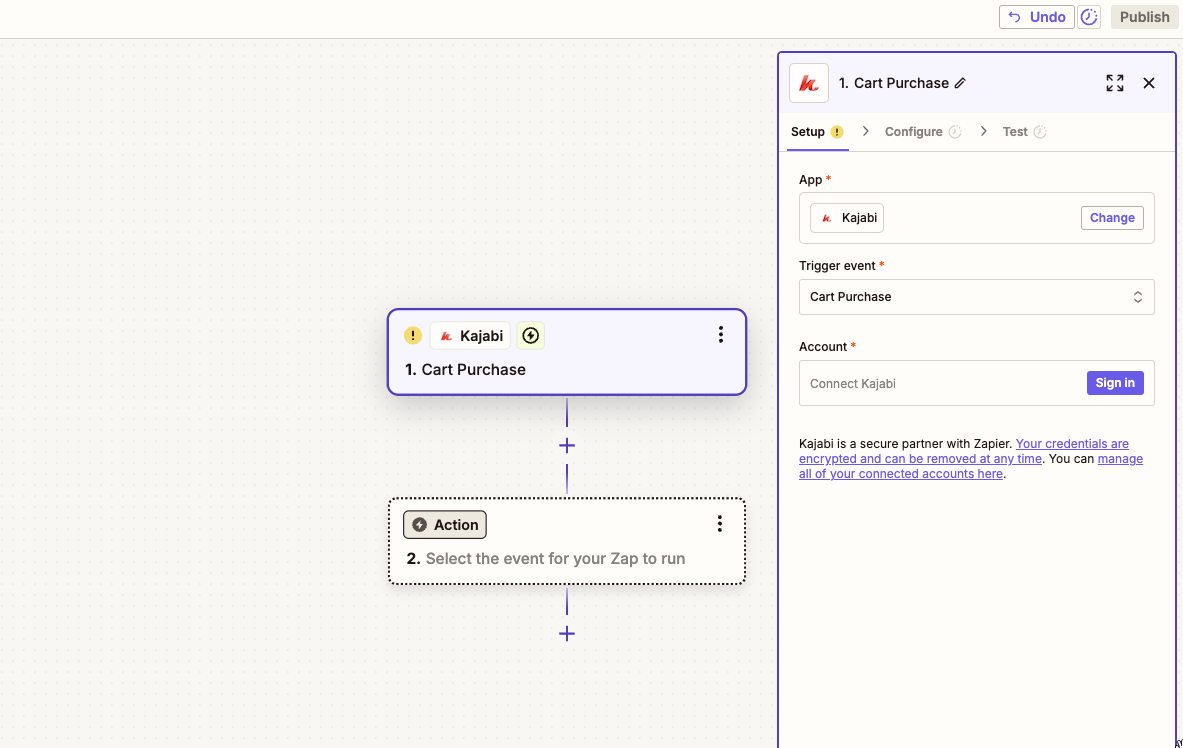Sign in to connect Kajabi

(x=1114, y=382)
